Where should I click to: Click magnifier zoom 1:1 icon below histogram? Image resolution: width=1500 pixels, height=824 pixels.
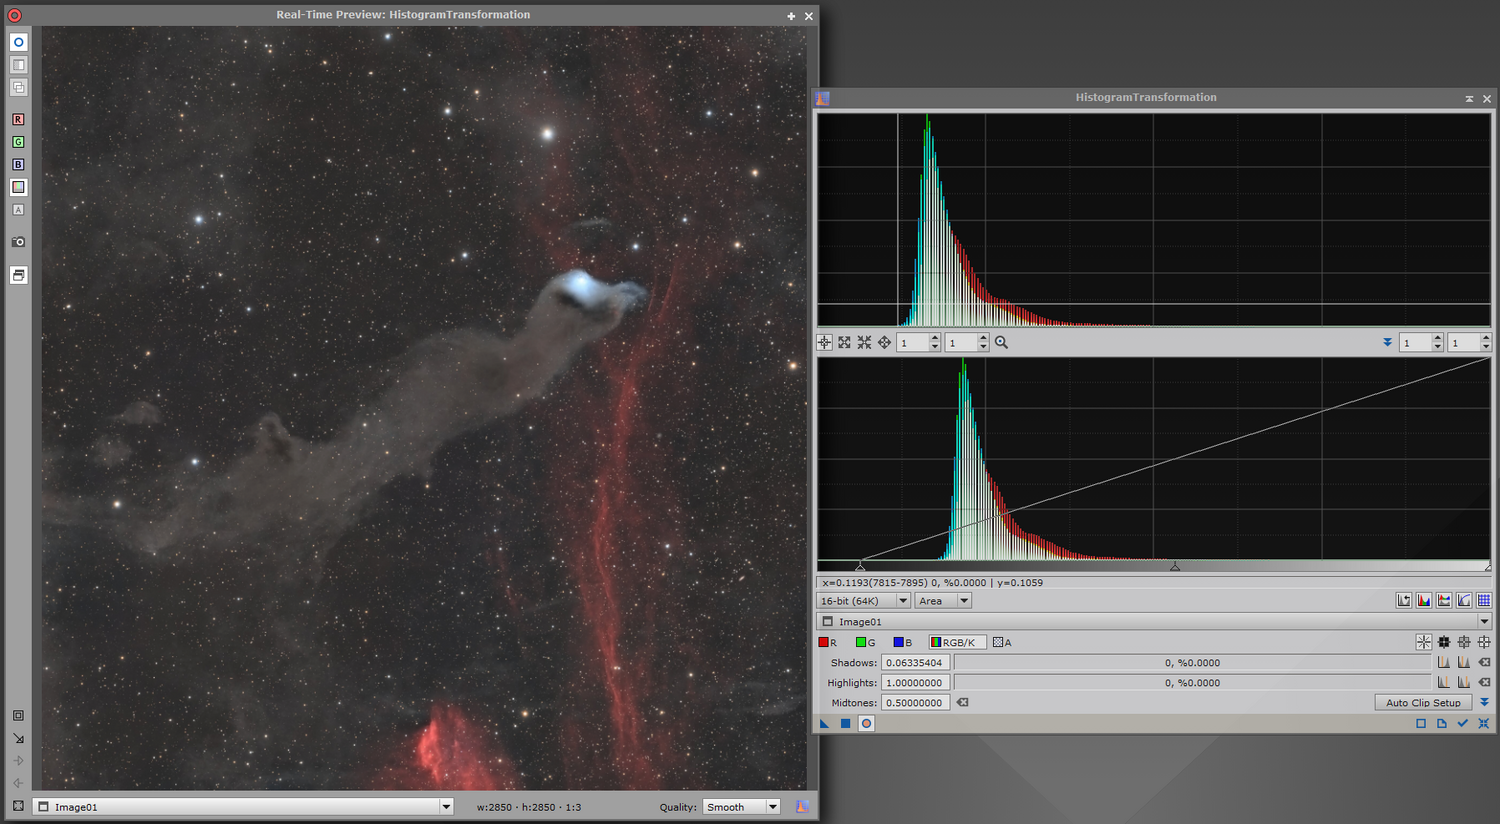tap(1001, 342)
